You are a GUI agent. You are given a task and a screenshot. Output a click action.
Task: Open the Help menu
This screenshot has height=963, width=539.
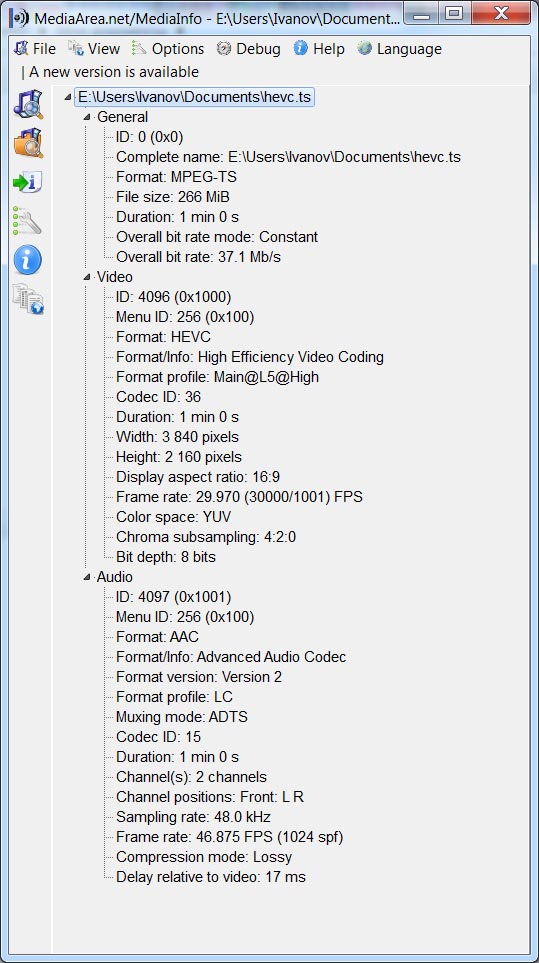319,49
